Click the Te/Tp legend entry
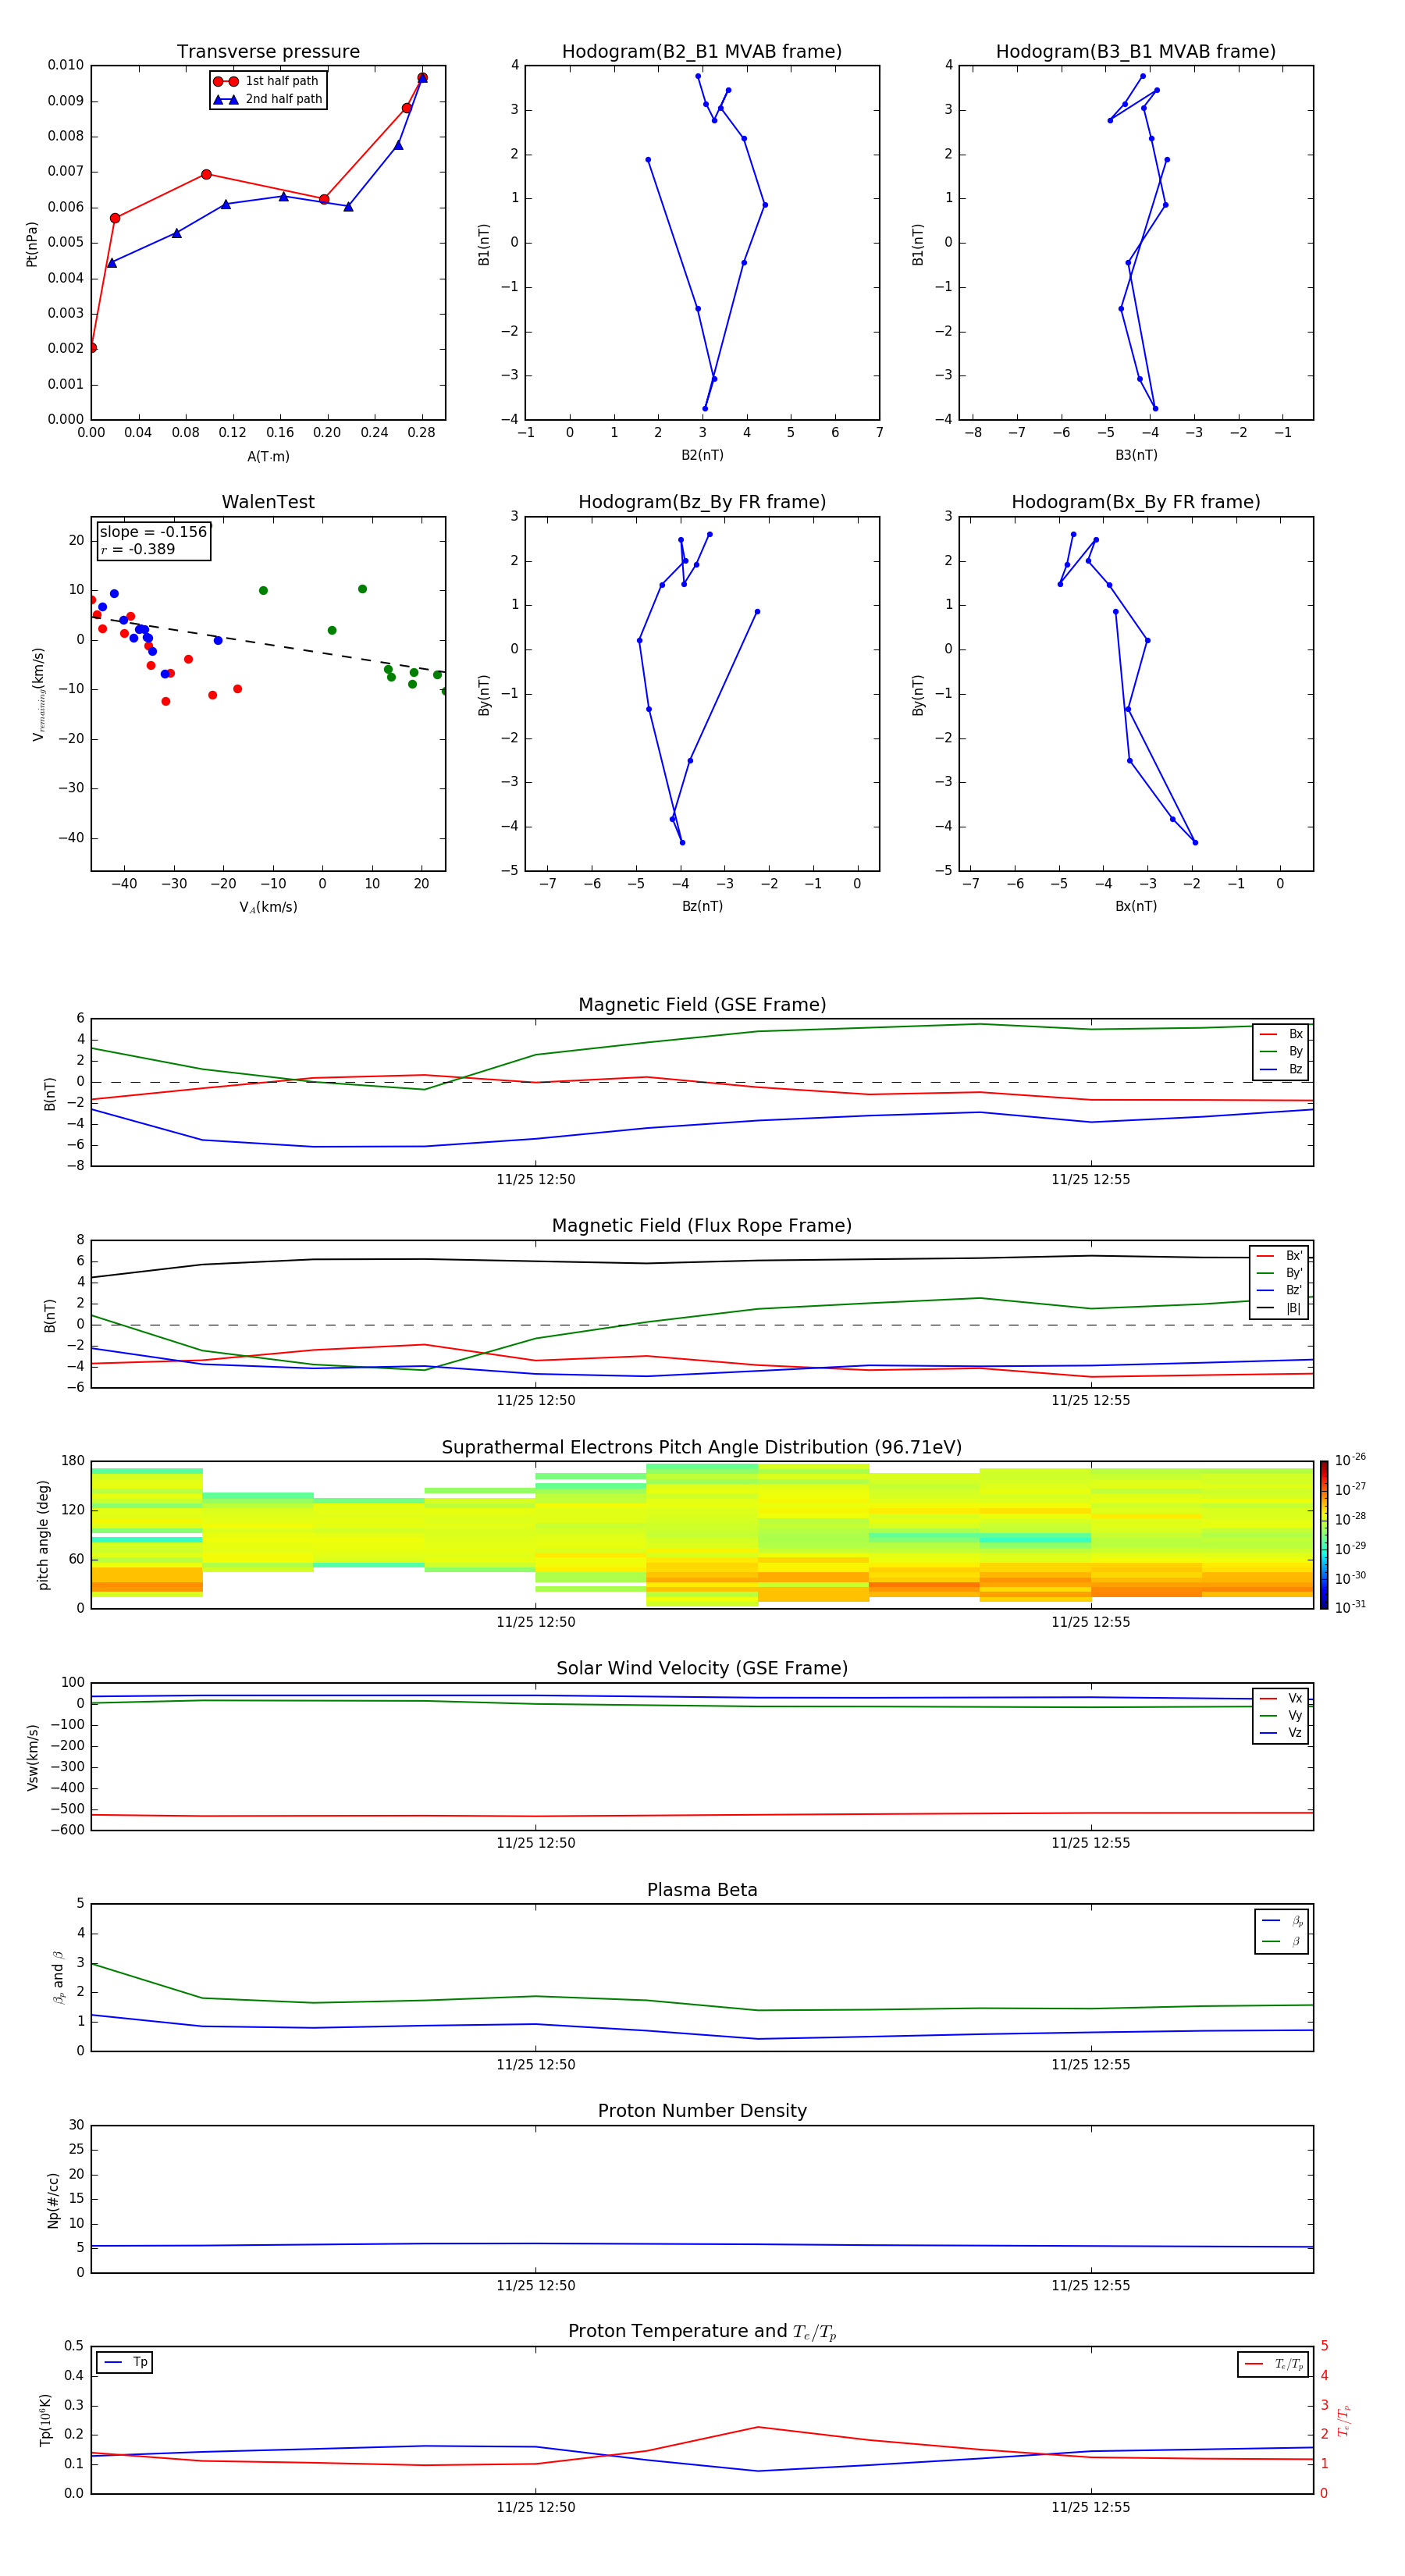This screenshot has height=2576, width=1405. (x=1275, y=2364)
